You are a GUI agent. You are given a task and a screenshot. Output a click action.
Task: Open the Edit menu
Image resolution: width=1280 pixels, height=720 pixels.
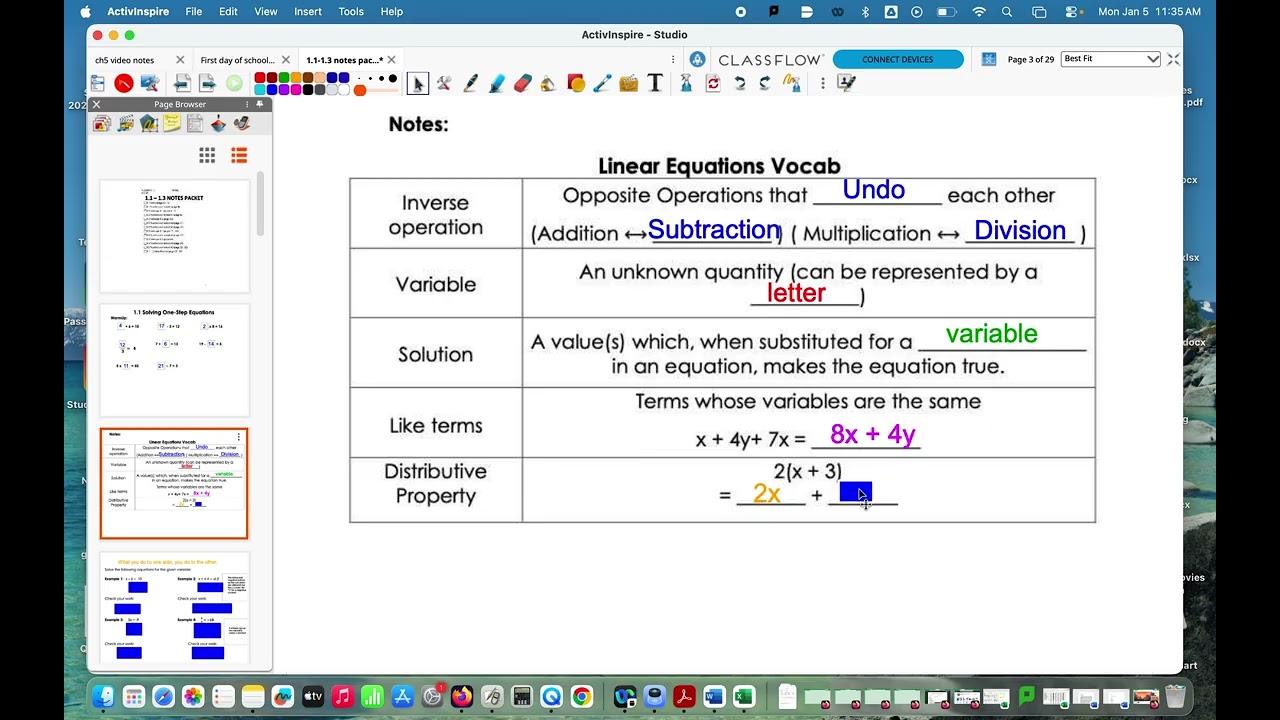(x=229, y=11)
